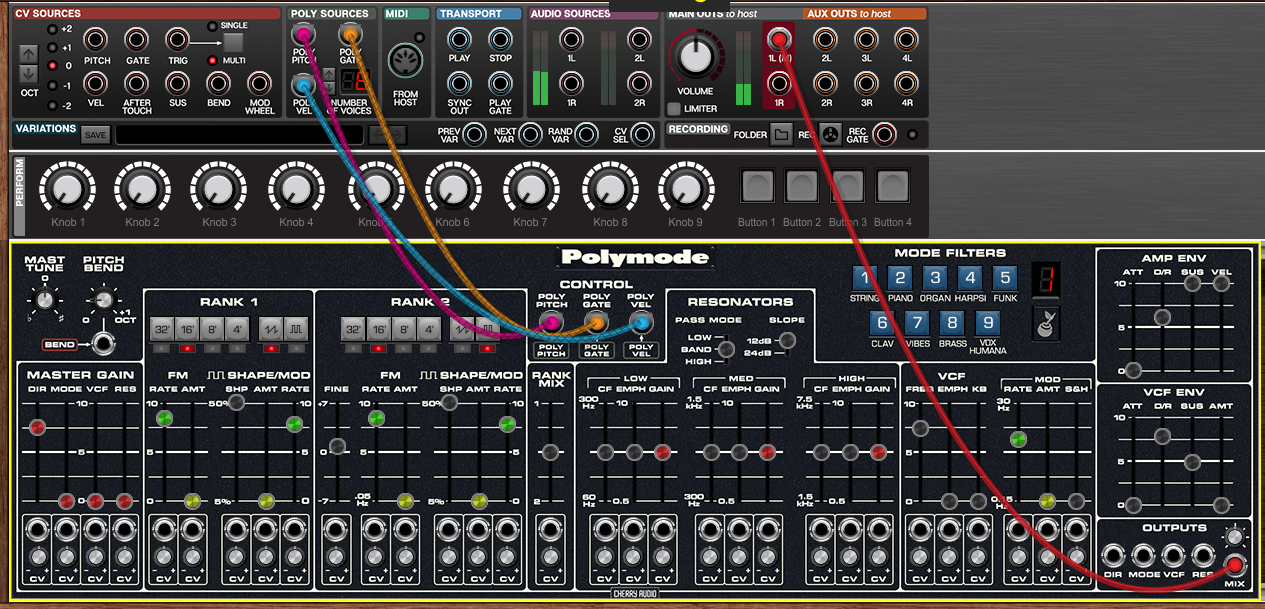Click the PITCH BEND range knob
This screenshot has height=609, width=1265.
(x=101, y=299)
